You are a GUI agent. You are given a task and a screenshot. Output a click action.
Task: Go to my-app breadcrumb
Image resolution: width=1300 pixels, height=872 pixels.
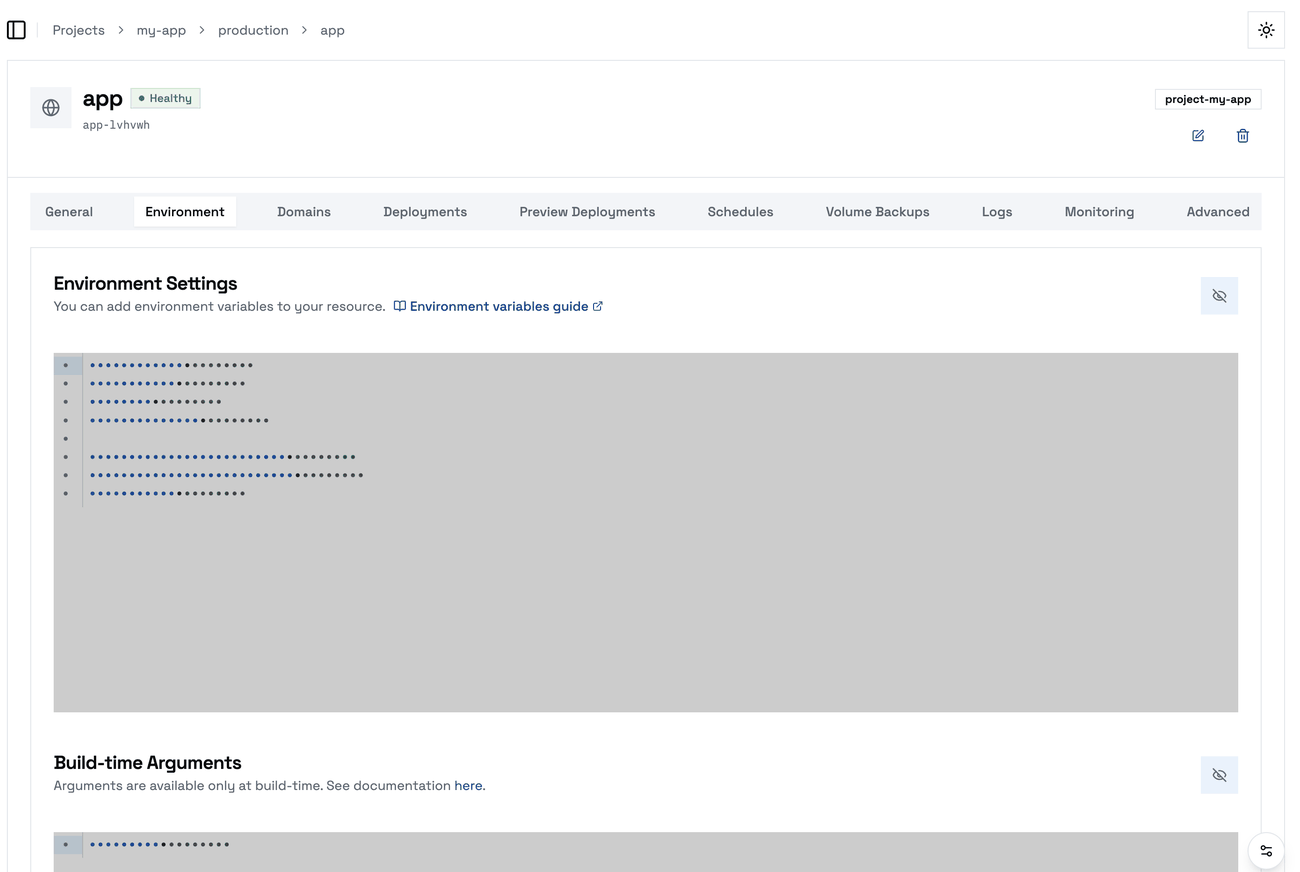click(x=161, y=30)
